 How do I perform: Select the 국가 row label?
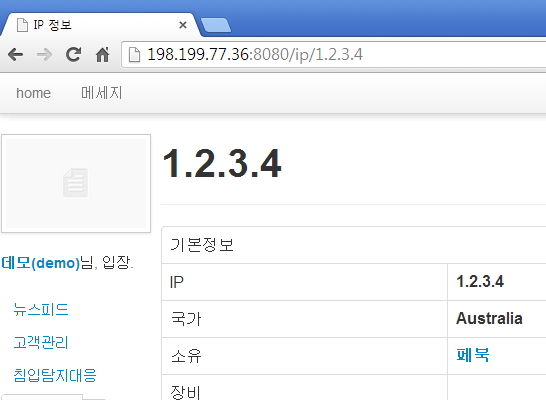point(186,319)
